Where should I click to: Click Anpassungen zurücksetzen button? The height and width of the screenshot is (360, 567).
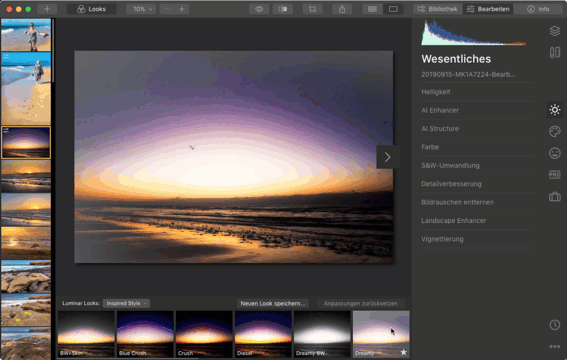coord(361,303)
